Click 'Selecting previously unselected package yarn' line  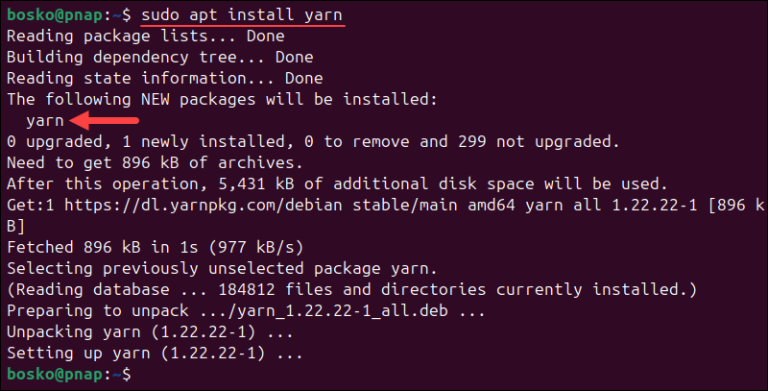(x=222, y=269)
